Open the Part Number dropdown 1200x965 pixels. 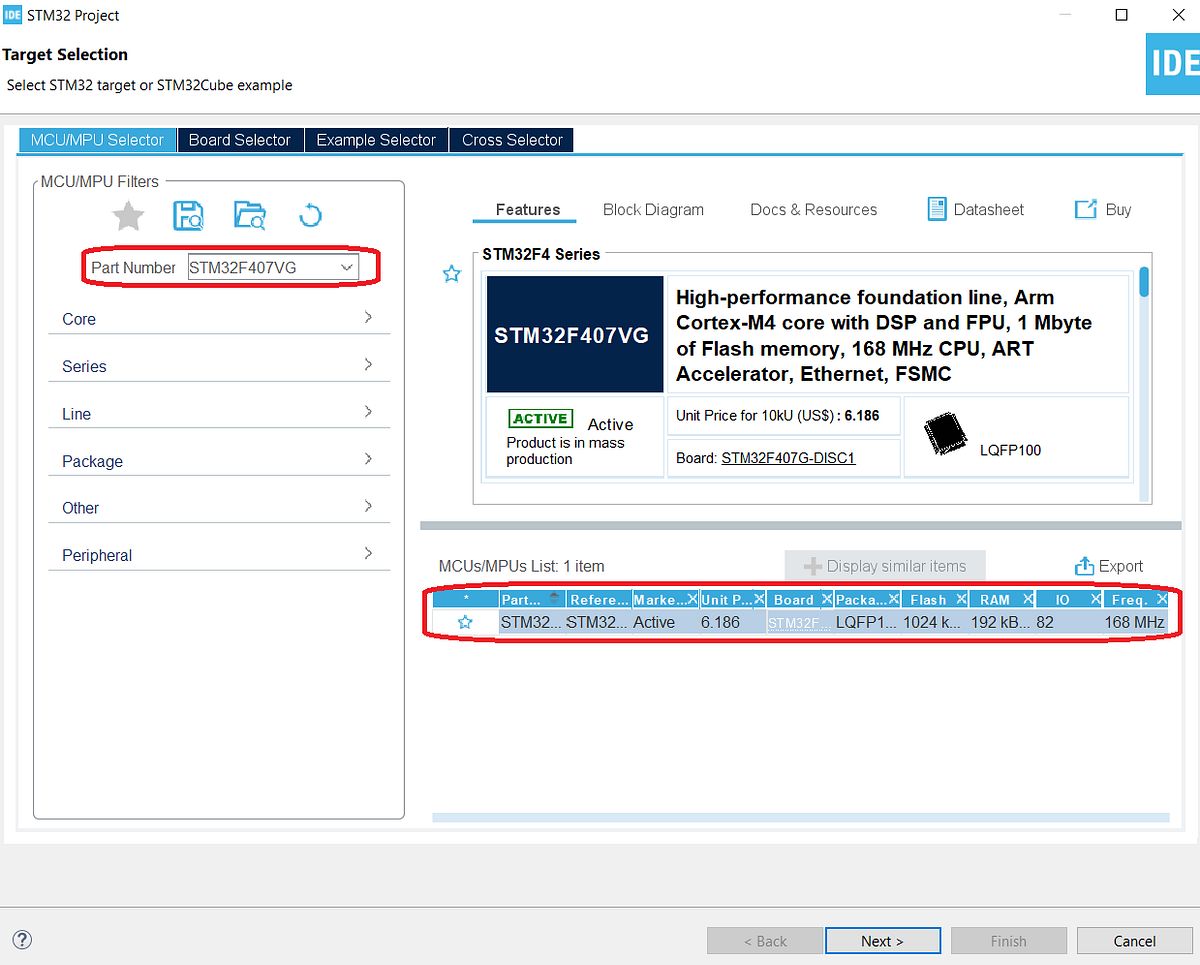click(346, 267)
